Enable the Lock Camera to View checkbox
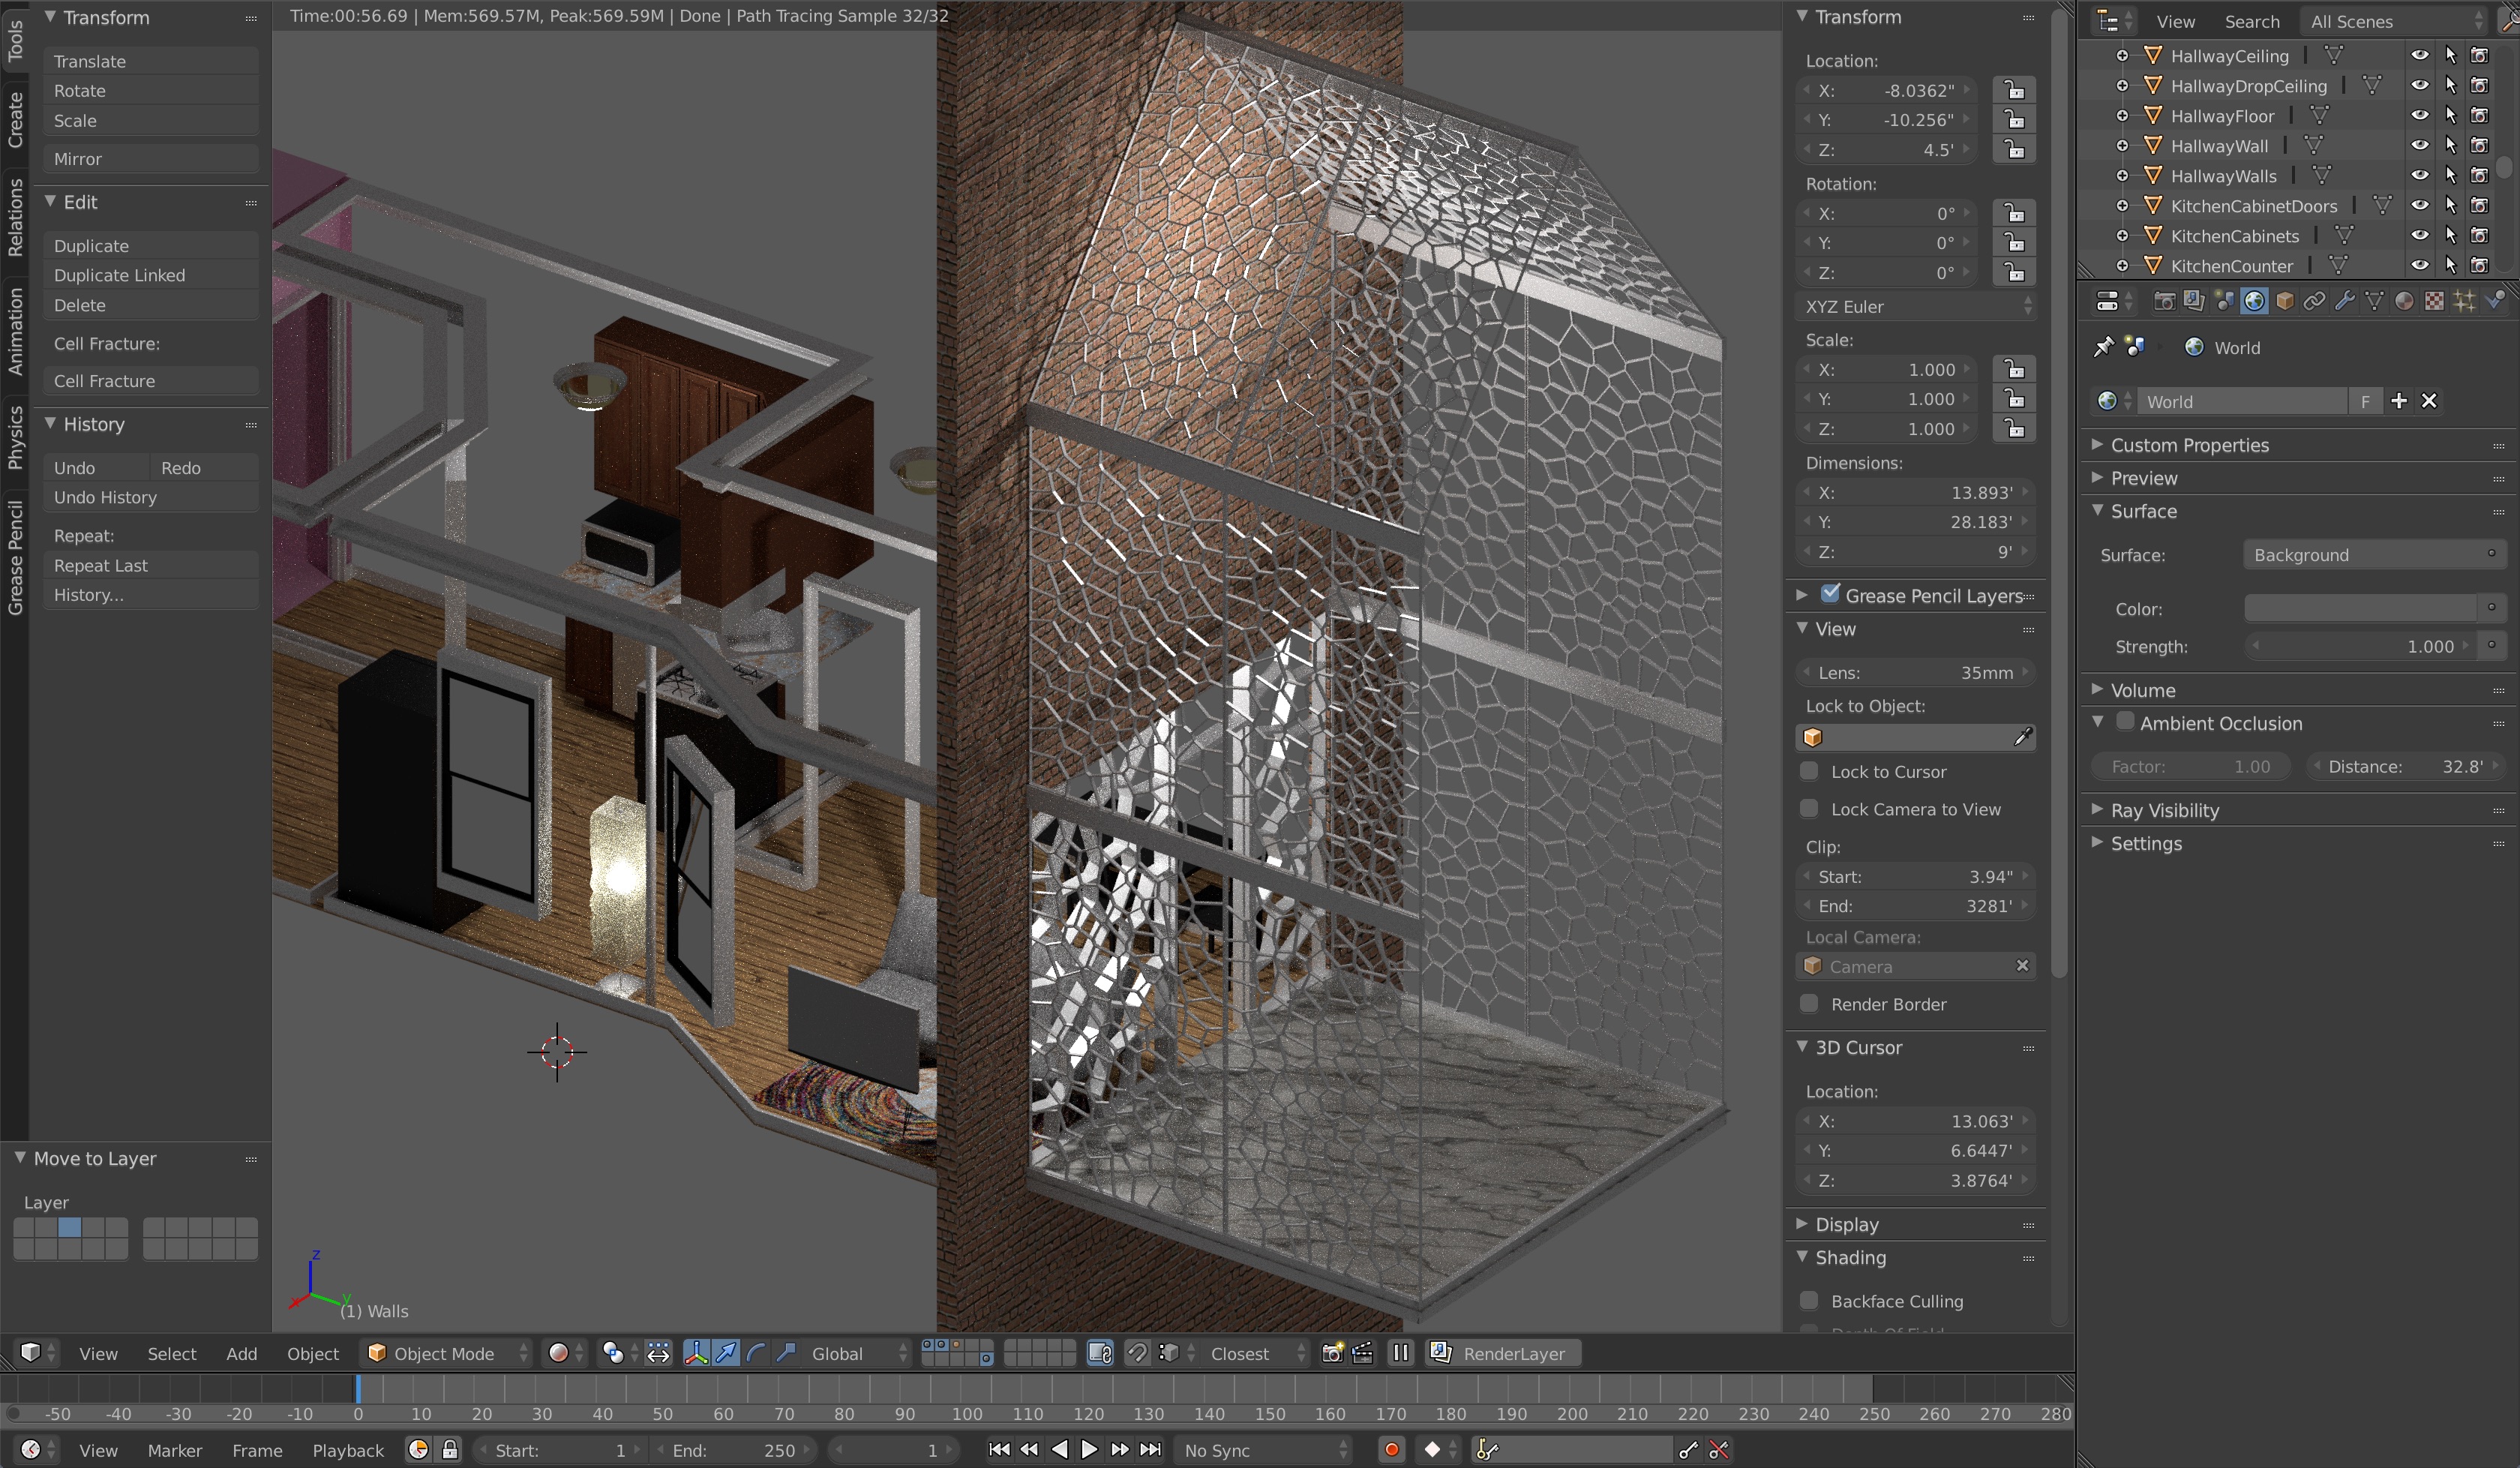Screen dimensions: 2520x1468 click(1809, 809)
